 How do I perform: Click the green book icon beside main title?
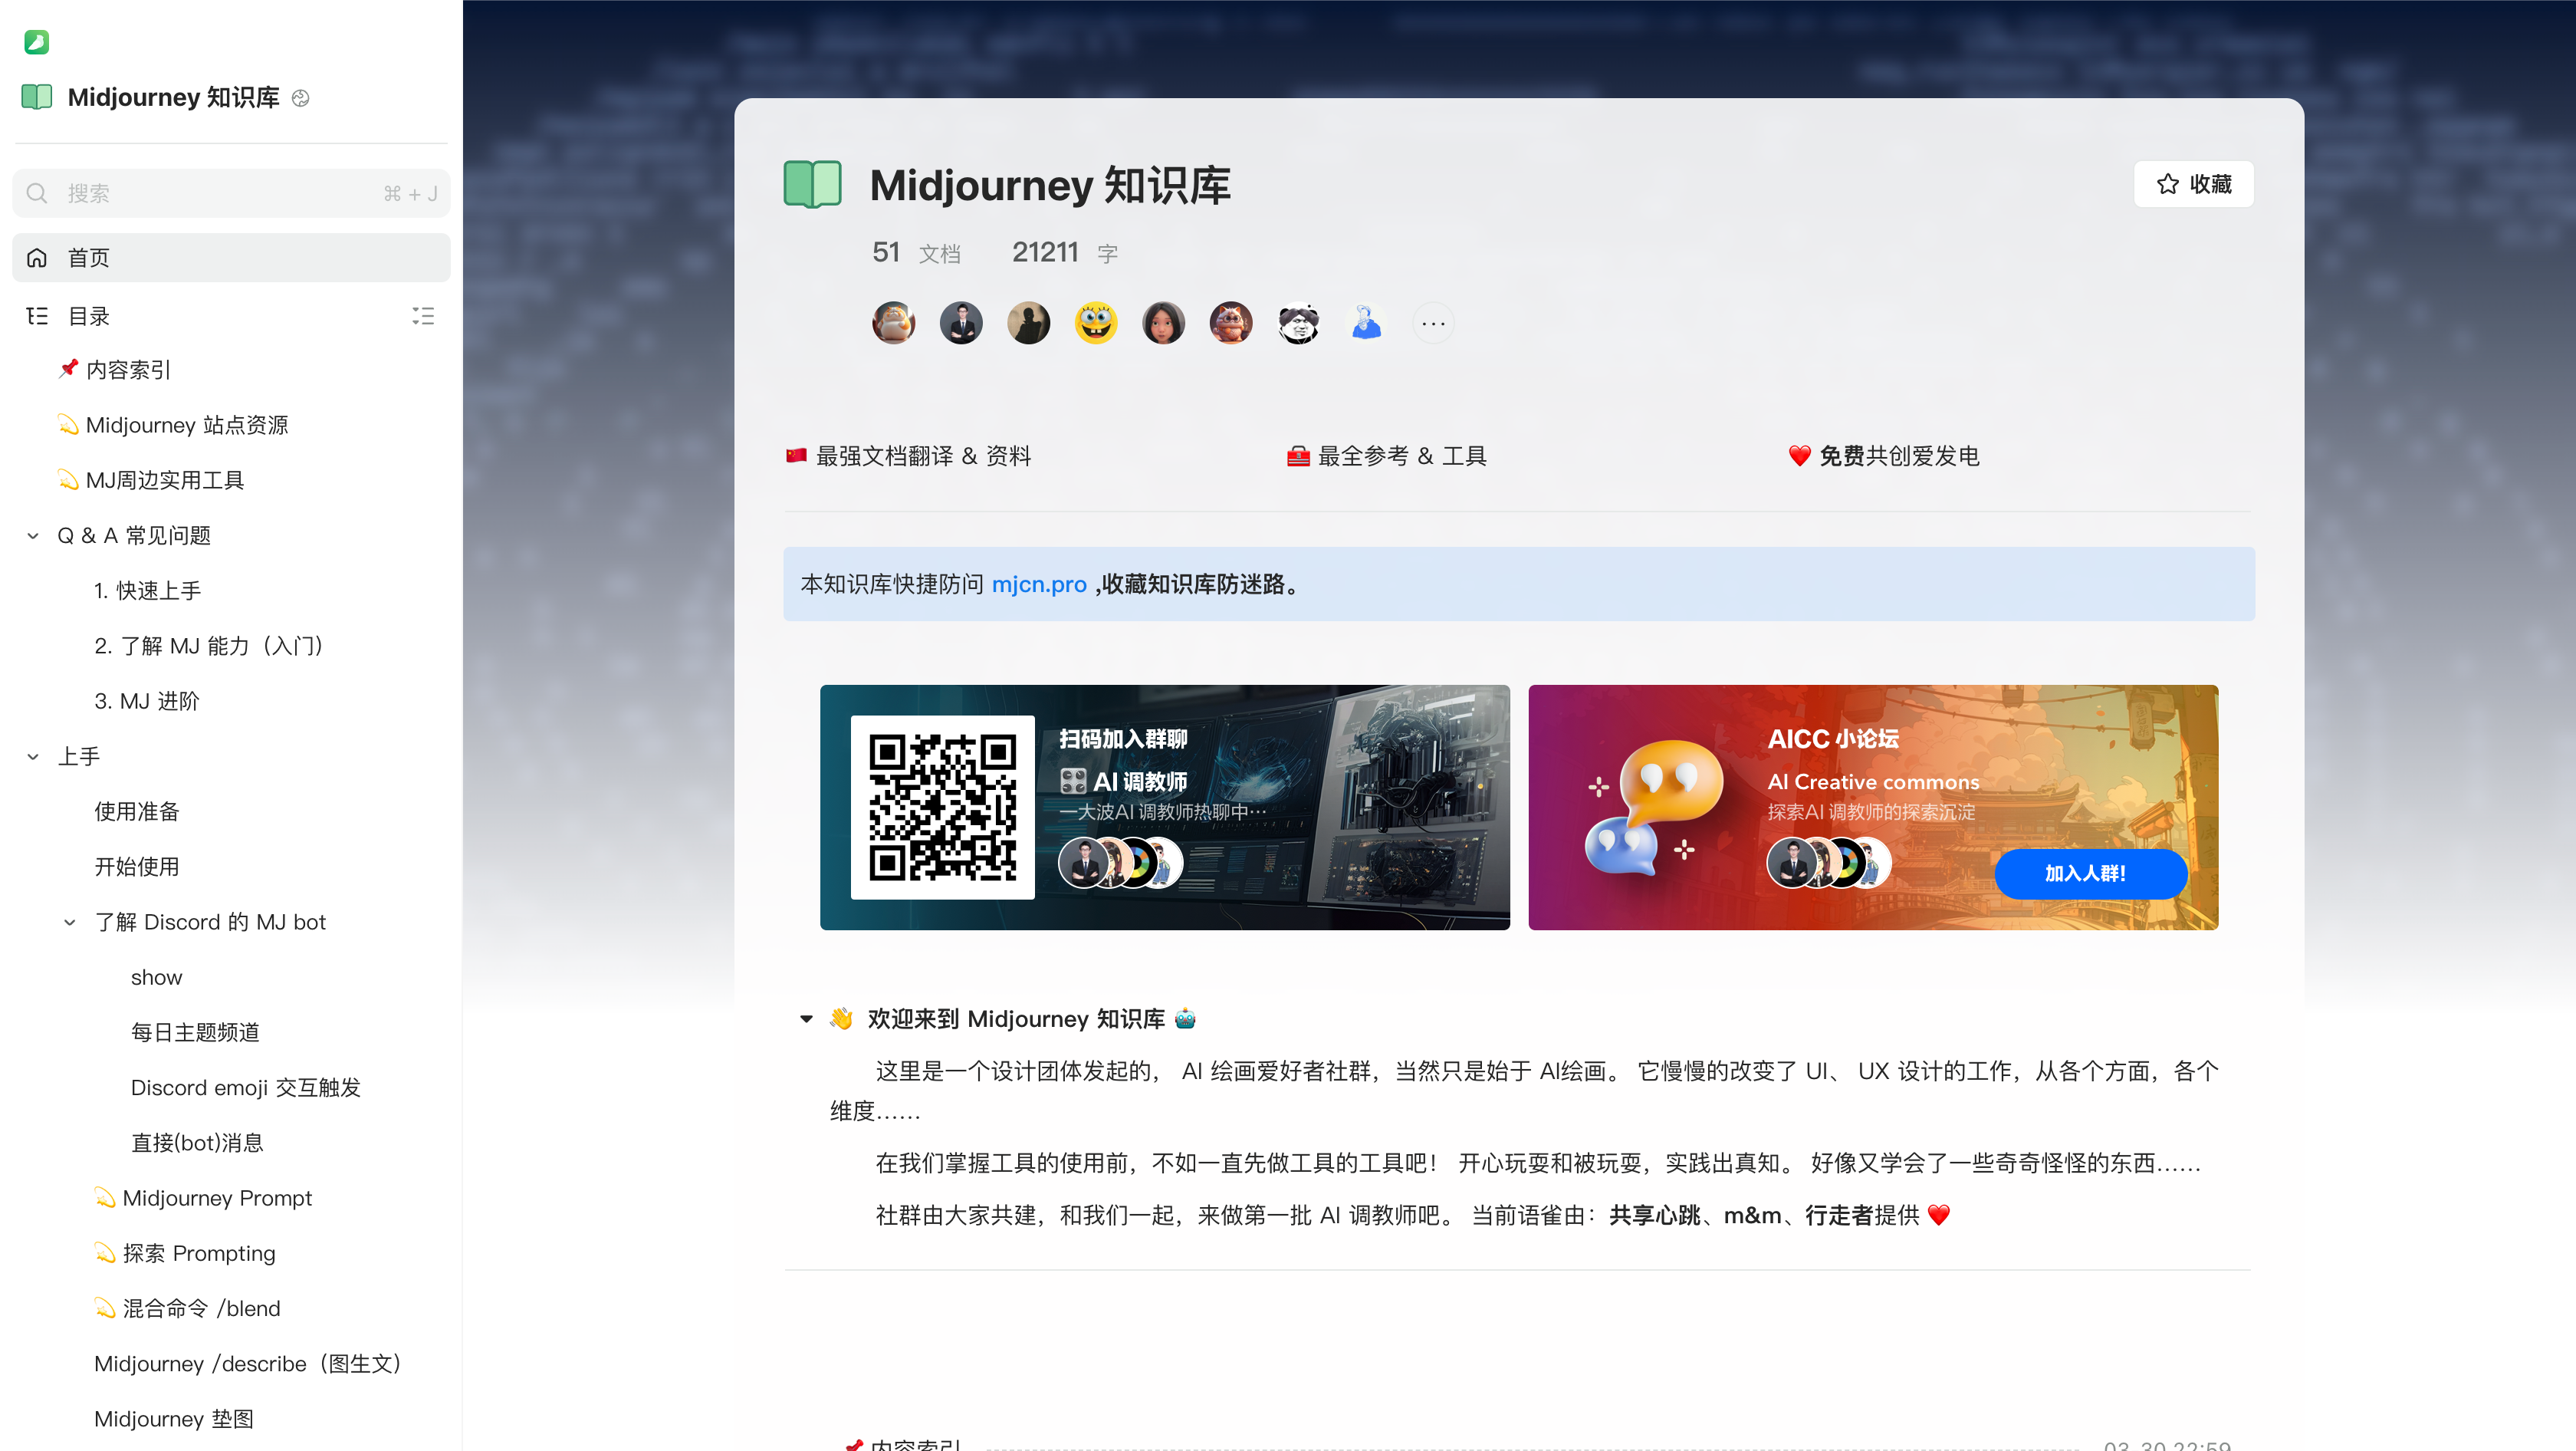812,185
